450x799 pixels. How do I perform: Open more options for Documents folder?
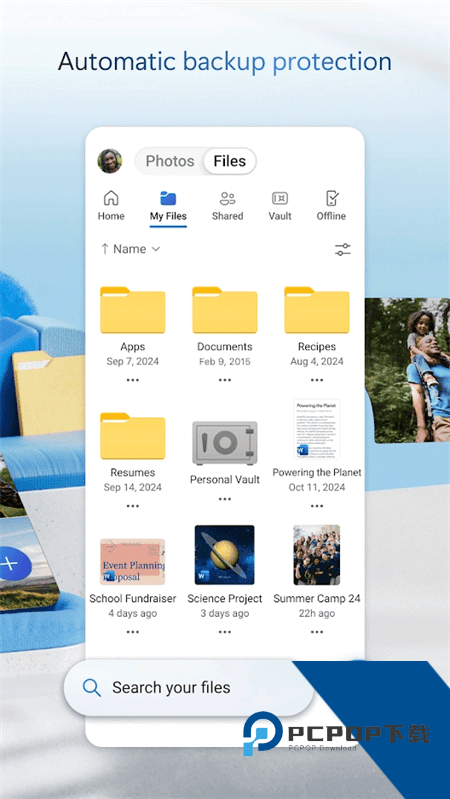(x=225, y=380)
